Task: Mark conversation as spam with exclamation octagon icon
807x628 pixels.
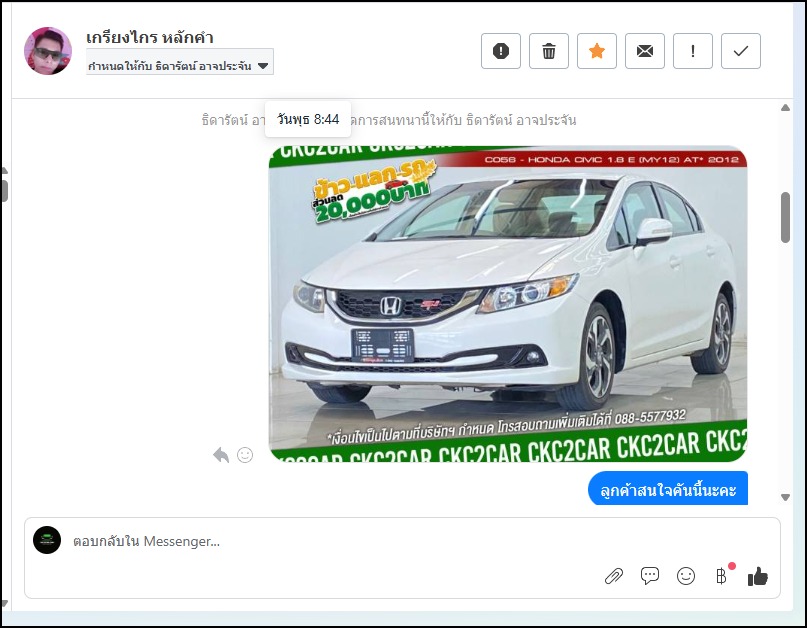Action: [501, 51]
